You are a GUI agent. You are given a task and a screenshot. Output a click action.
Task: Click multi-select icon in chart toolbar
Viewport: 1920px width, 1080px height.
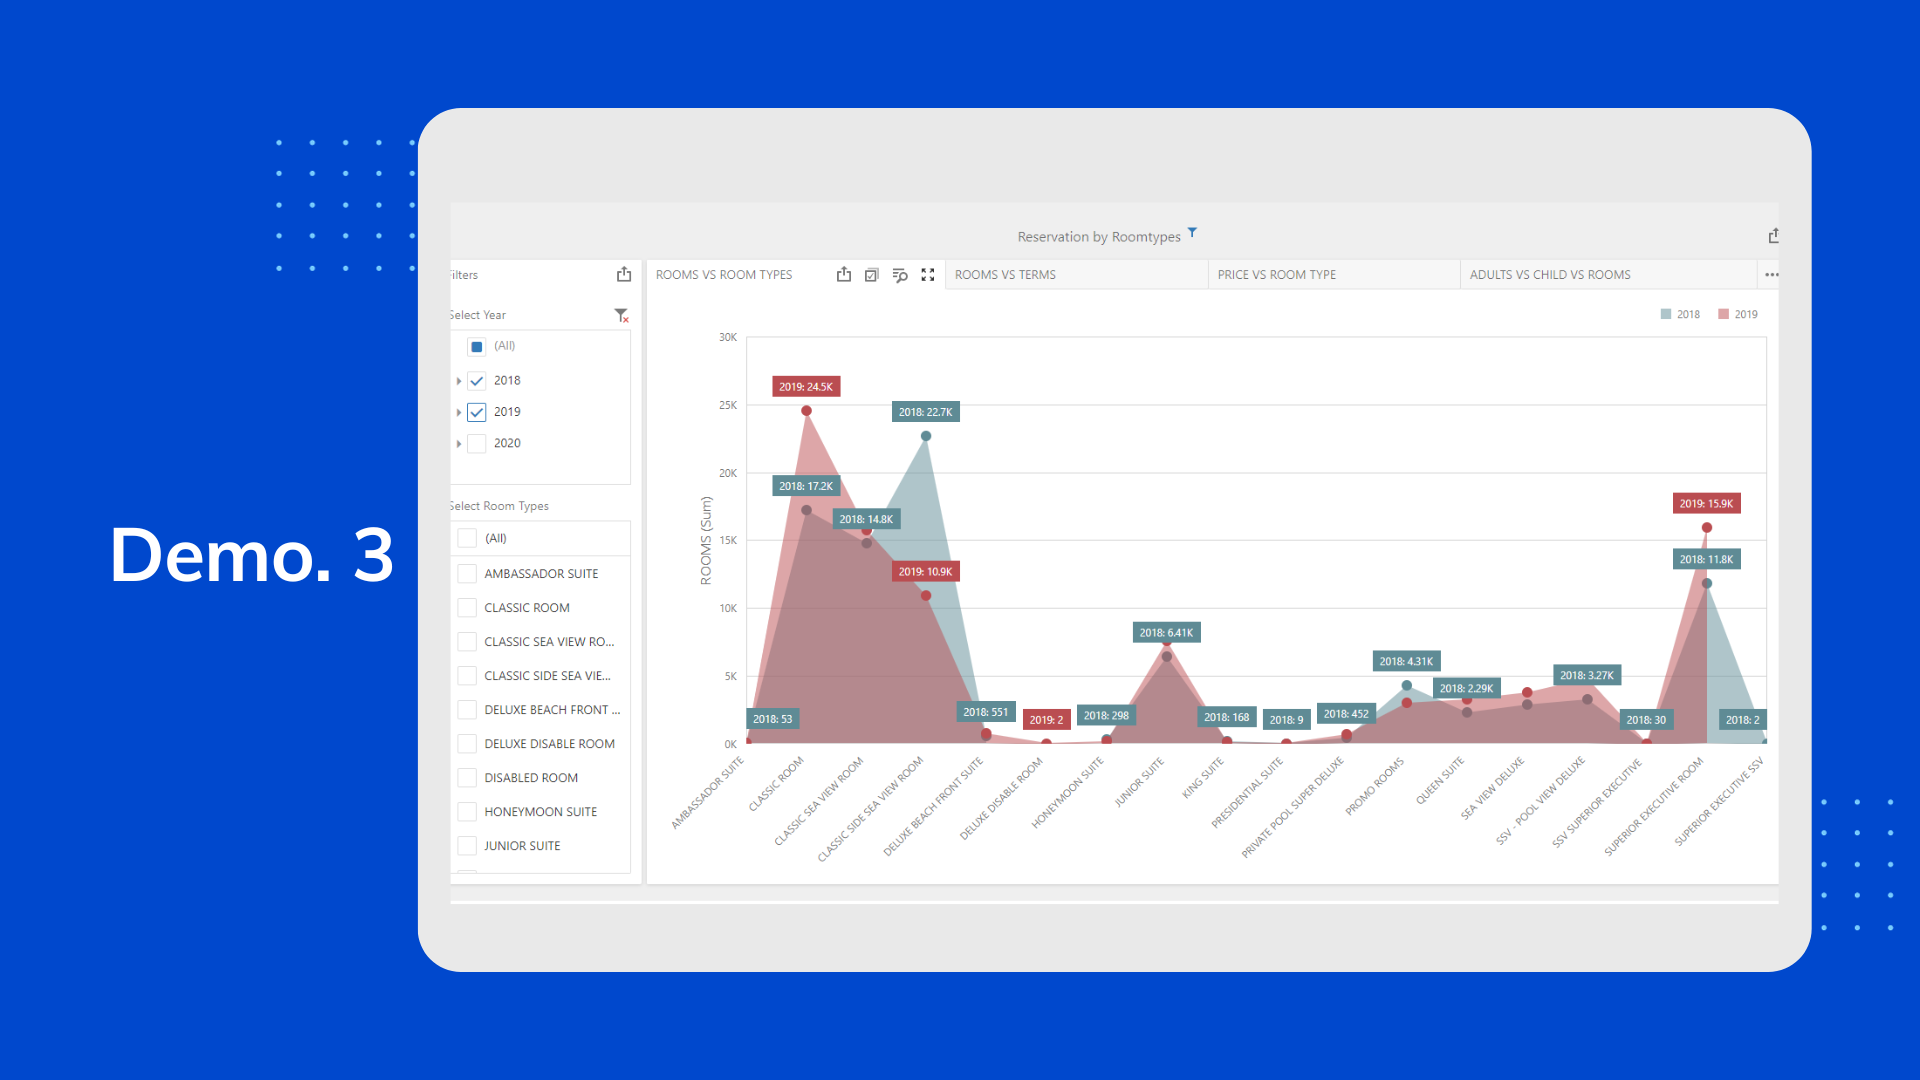point(872,274)
